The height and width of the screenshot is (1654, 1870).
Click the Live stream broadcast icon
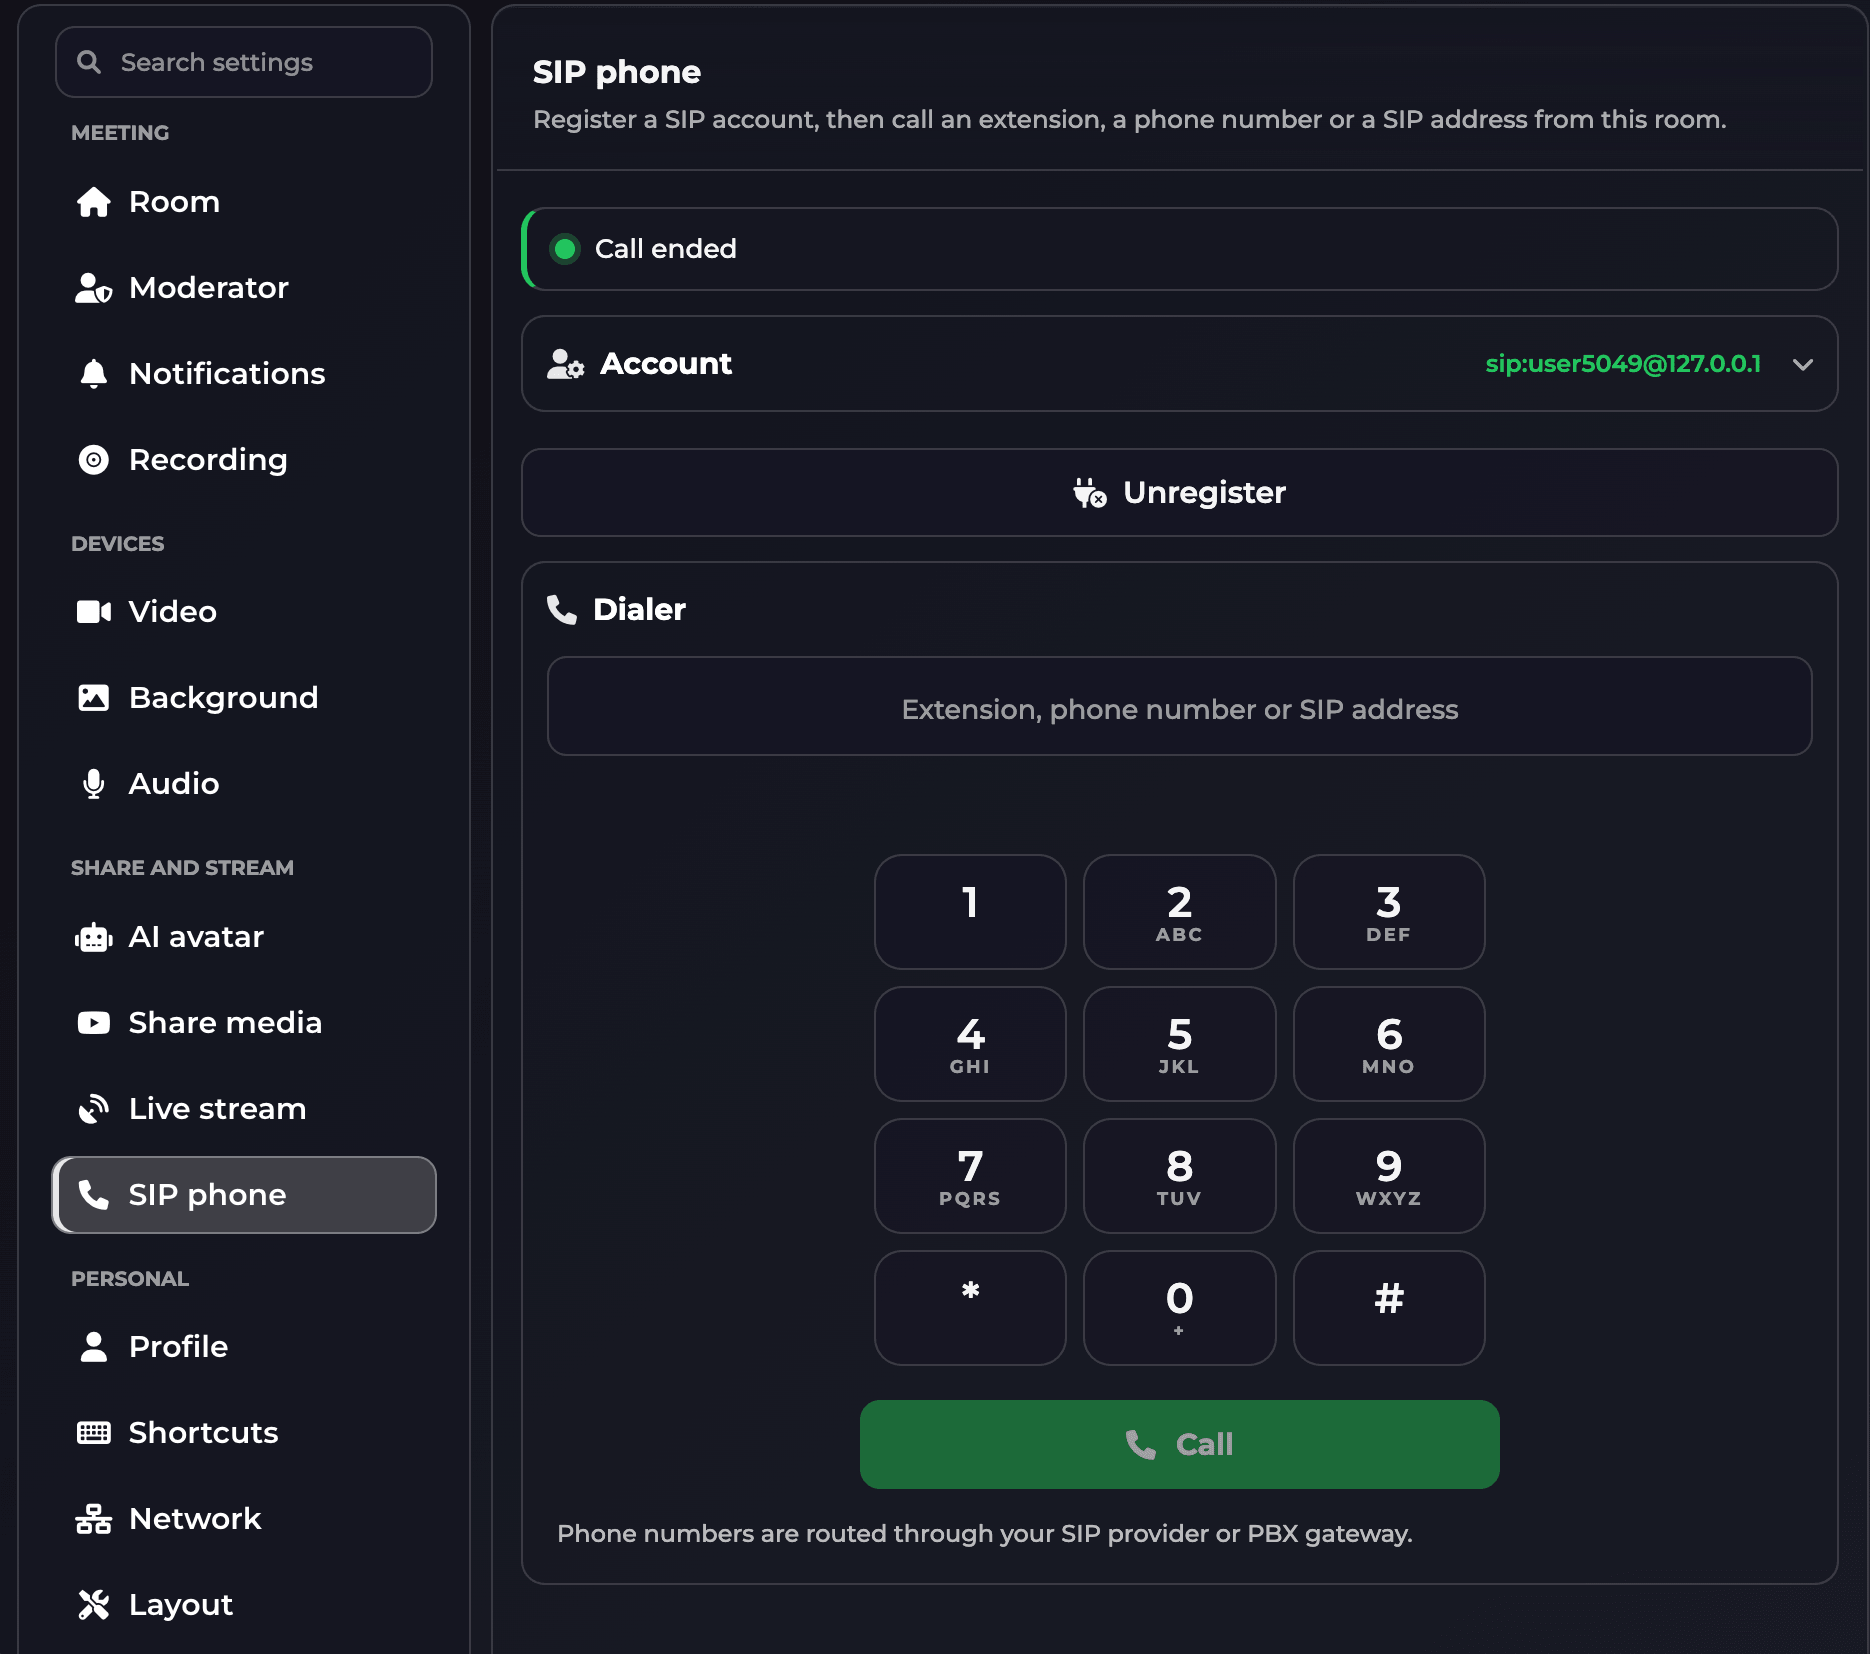point(94,1109)
